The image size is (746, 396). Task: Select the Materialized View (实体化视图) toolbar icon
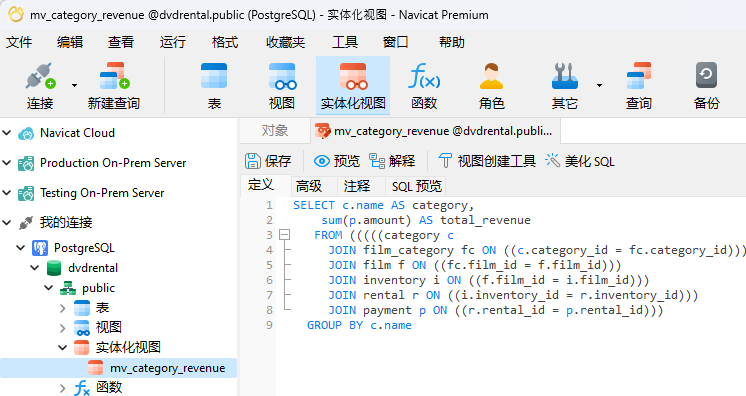pos(353,76)
